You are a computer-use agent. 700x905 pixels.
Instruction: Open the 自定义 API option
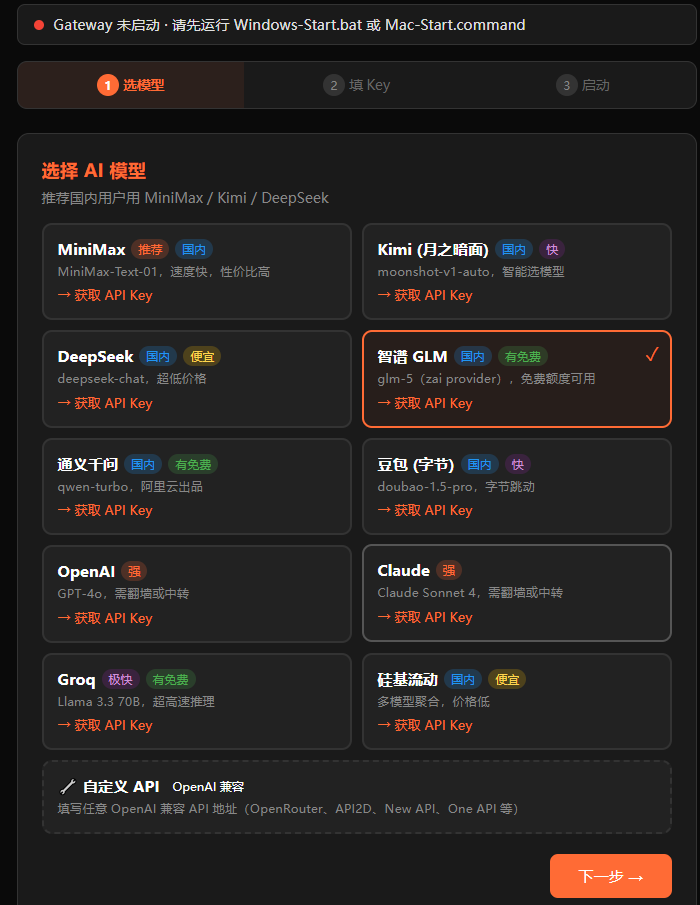(357, 797)
